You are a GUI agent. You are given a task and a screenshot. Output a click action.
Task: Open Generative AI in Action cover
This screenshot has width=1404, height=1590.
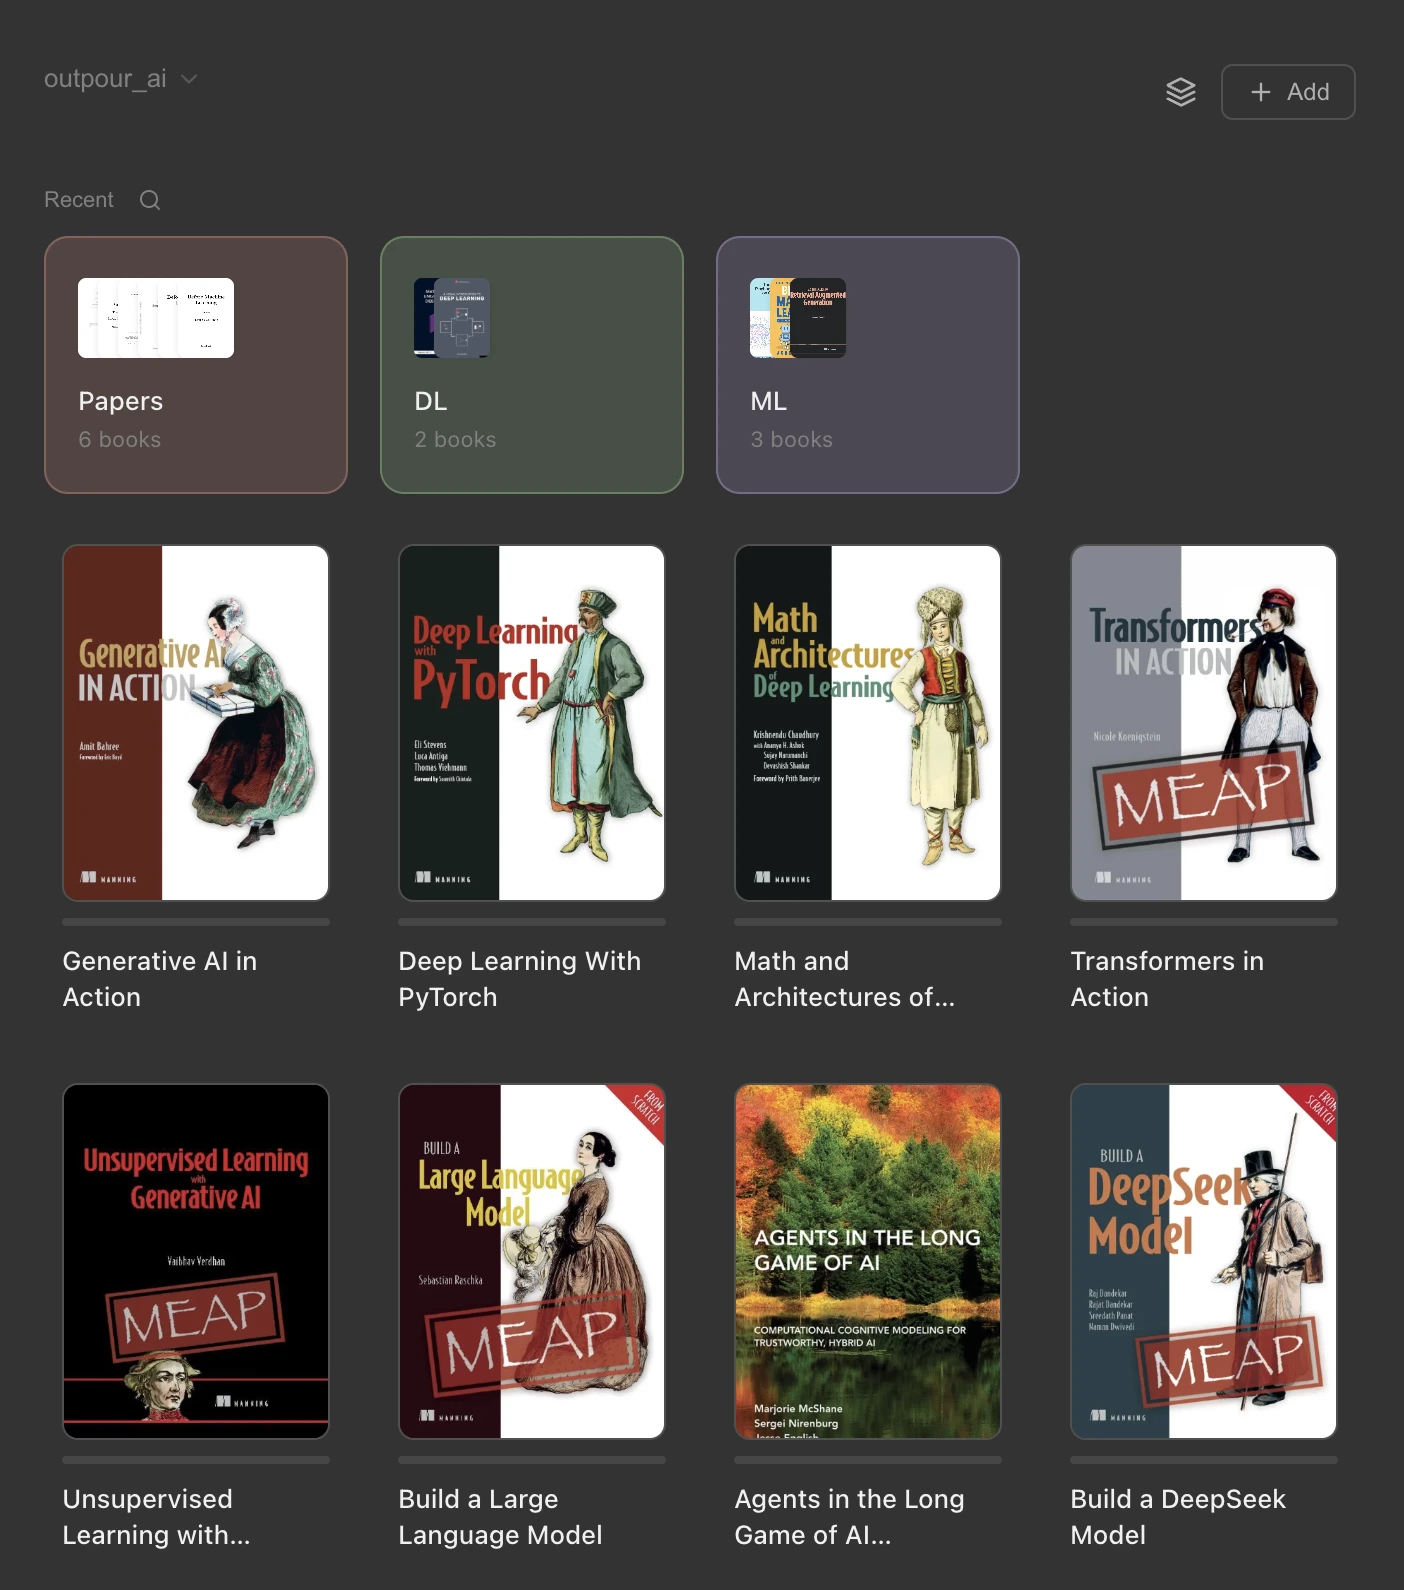[x=196, y=723]
